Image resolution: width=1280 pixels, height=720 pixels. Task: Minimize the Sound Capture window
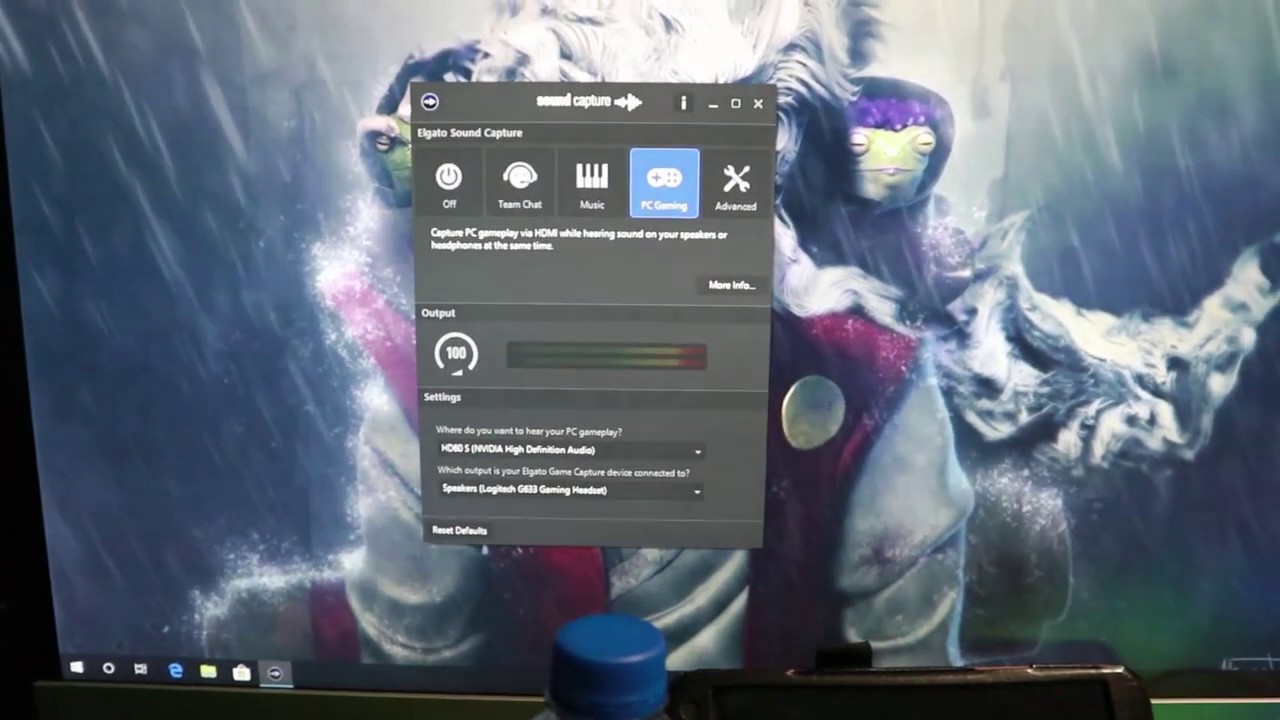click(713, 104)
